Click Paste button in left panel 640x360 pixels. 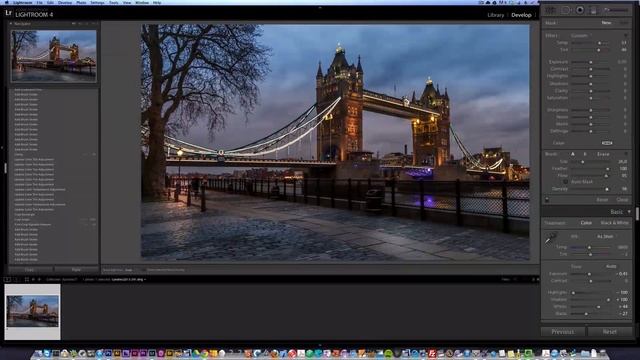point(76,270)
